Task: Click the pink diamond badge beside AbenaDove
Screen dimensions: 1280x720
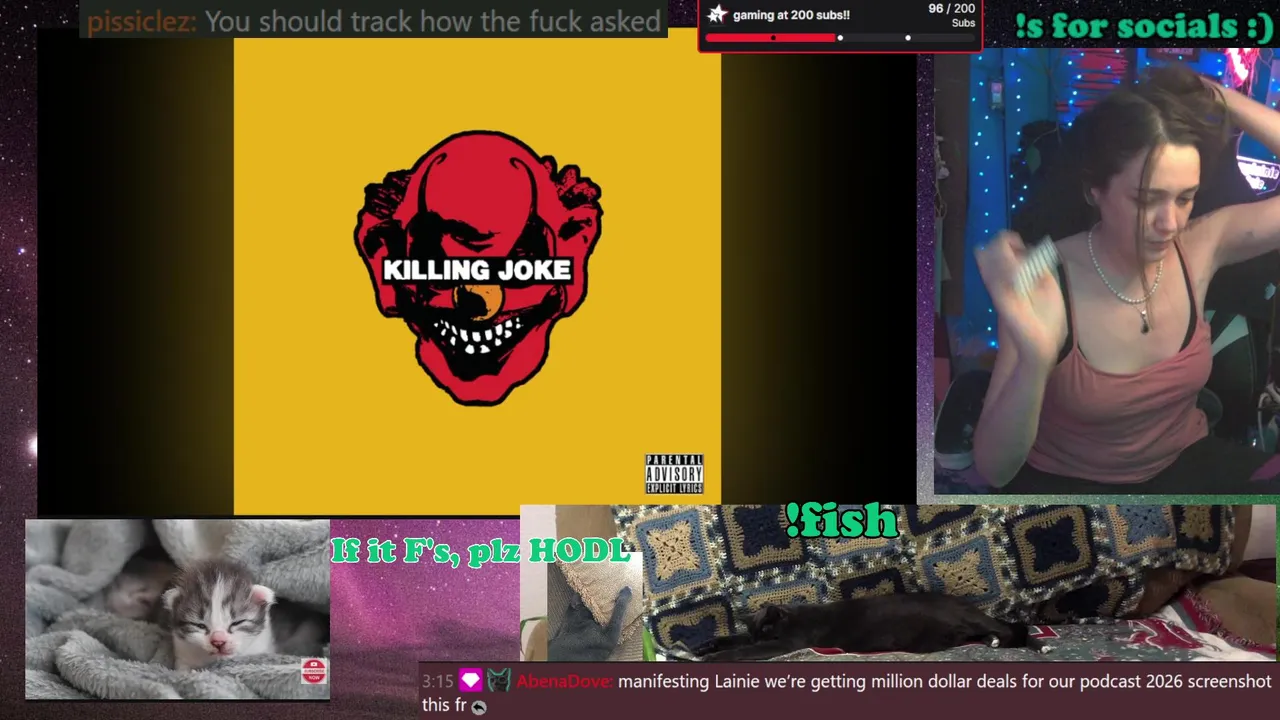Action: [470, 681]
